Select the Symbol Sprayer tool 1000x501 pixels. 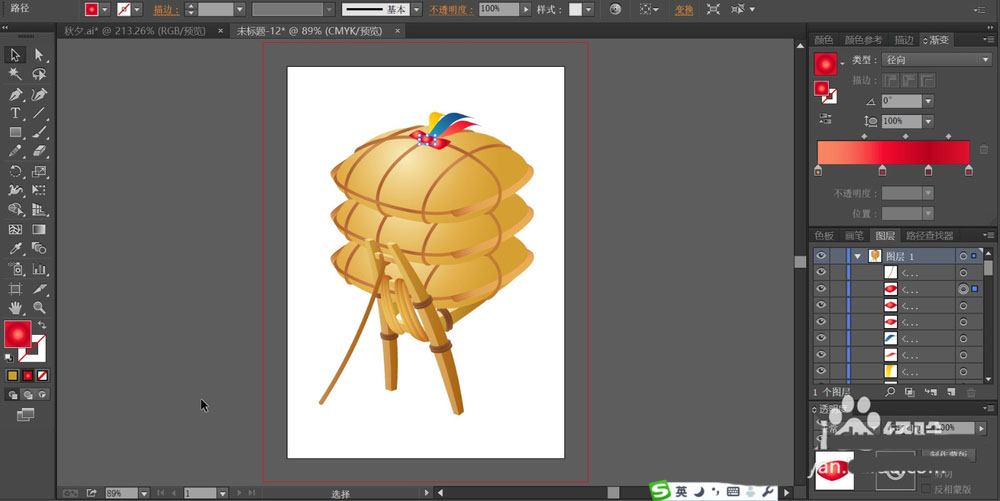pyautogui.click(x=15, y=269)
